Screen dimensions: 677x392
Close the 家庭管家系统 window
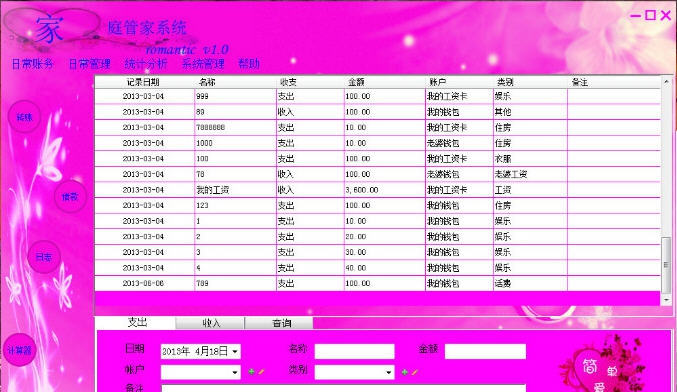pos(666,15)
